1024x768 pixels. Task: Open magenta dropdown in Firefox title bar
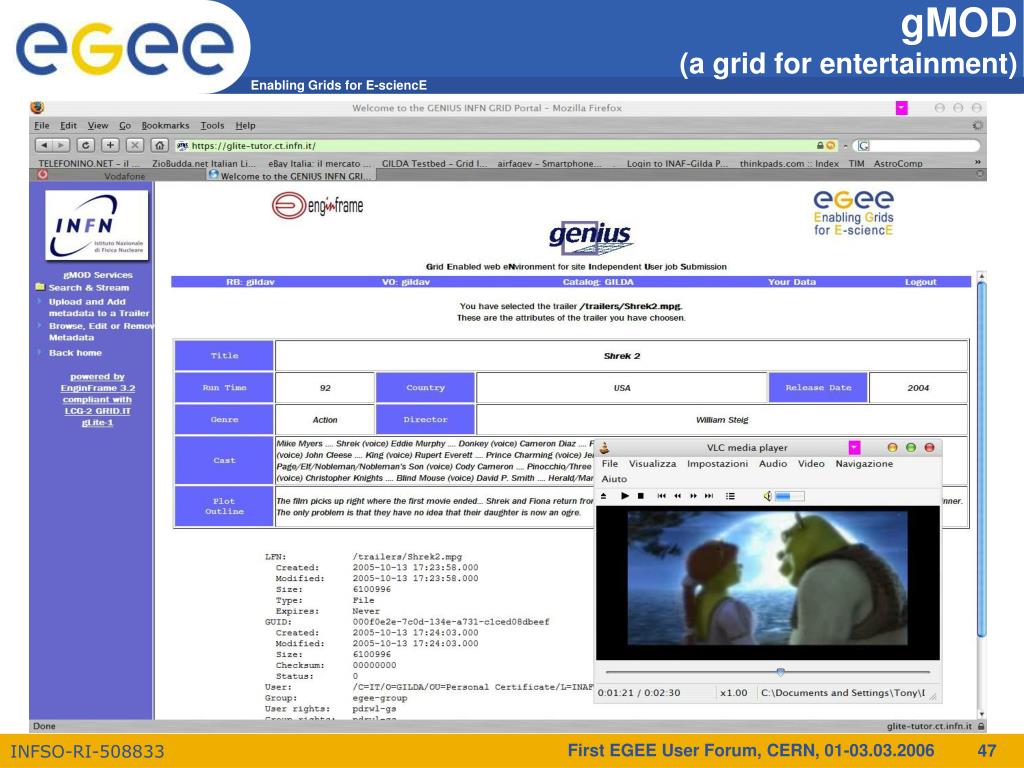click(901, 108)
